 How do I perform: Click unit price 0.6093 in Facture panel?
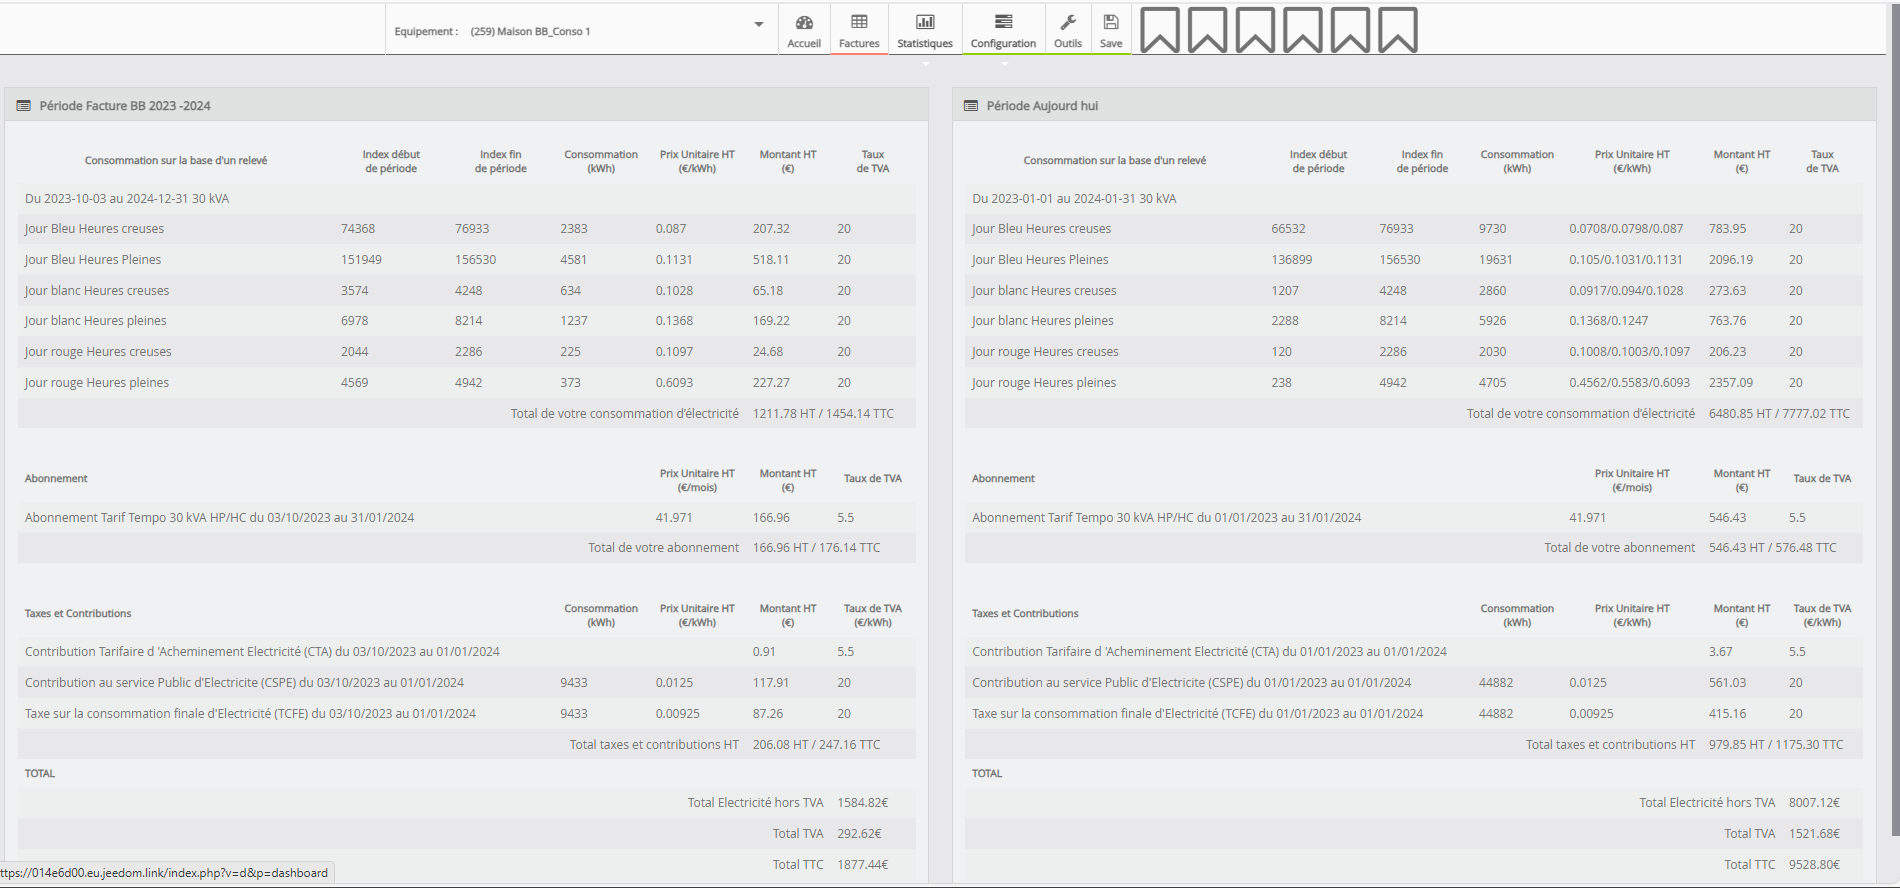(x=674, y=383)
